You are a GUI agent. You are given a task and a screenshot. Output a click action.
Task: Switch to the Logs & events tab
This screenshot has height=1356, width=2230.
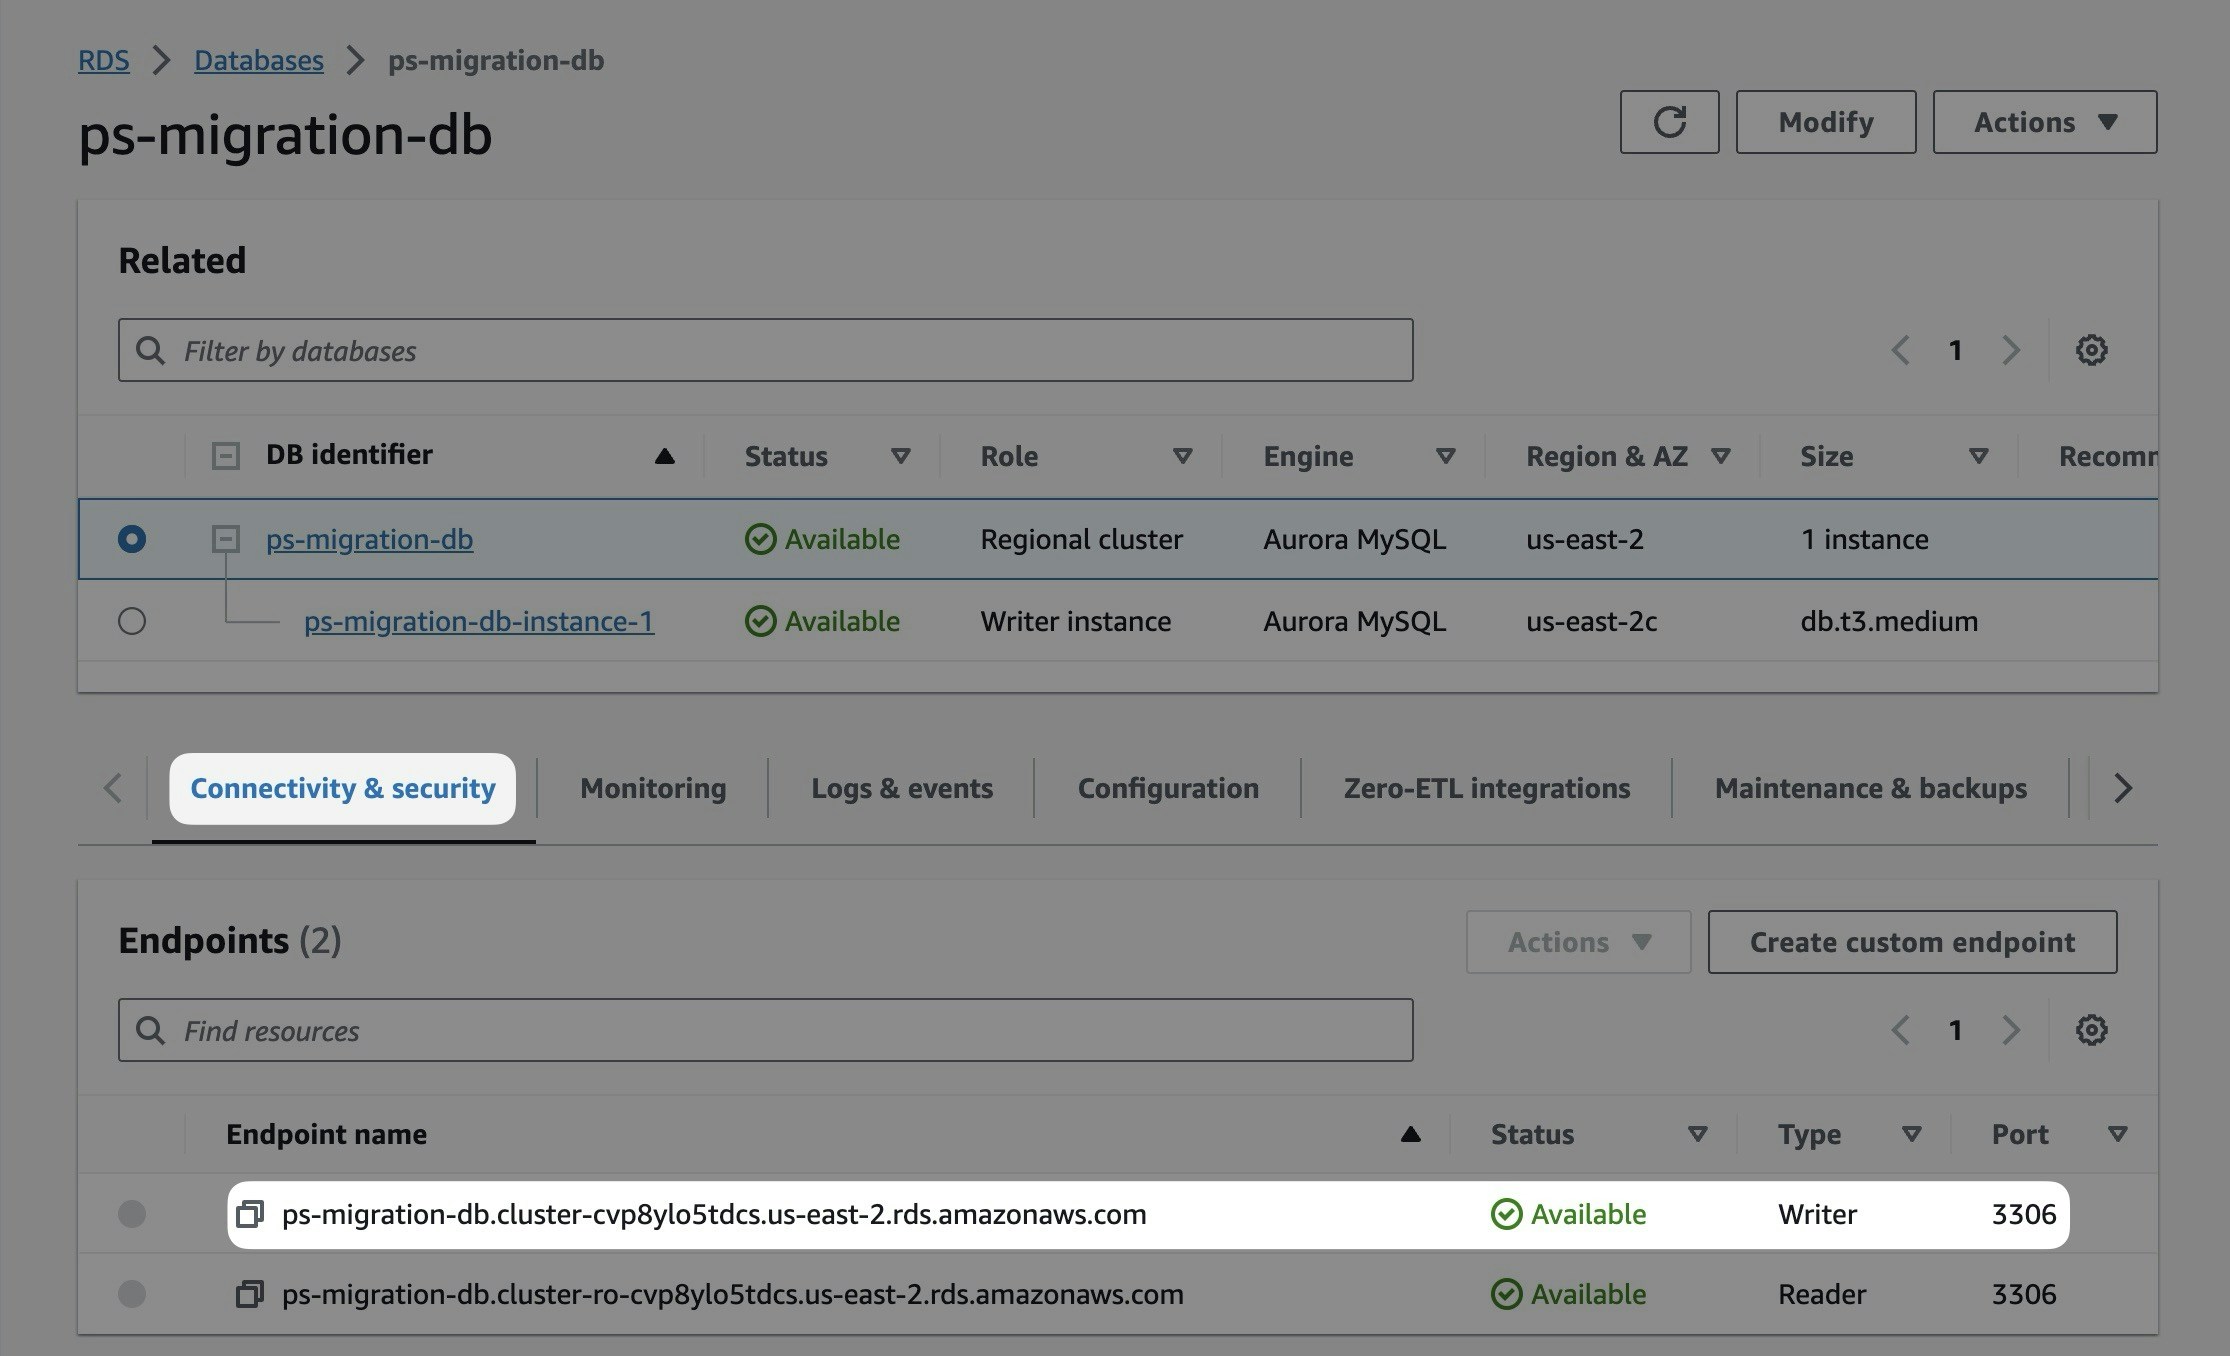902,788
